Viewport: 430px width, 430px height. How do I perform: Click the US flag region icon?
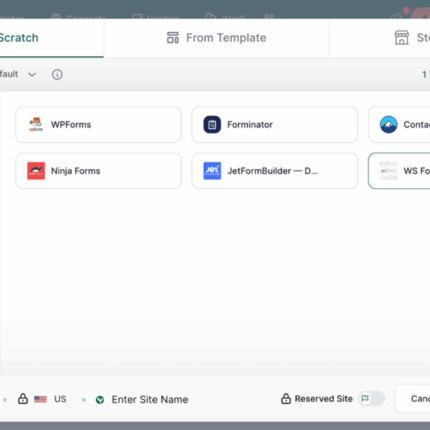point(40,399)
